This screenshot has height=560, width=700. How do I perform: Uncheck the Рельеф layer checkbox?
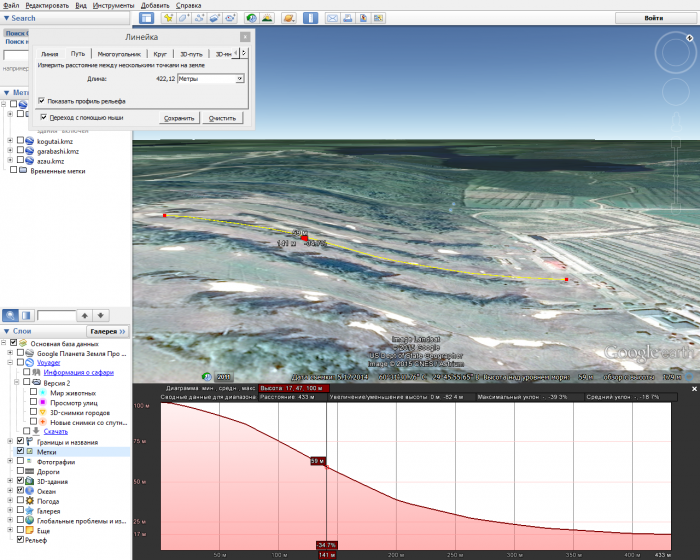click(x=20, y=539)
